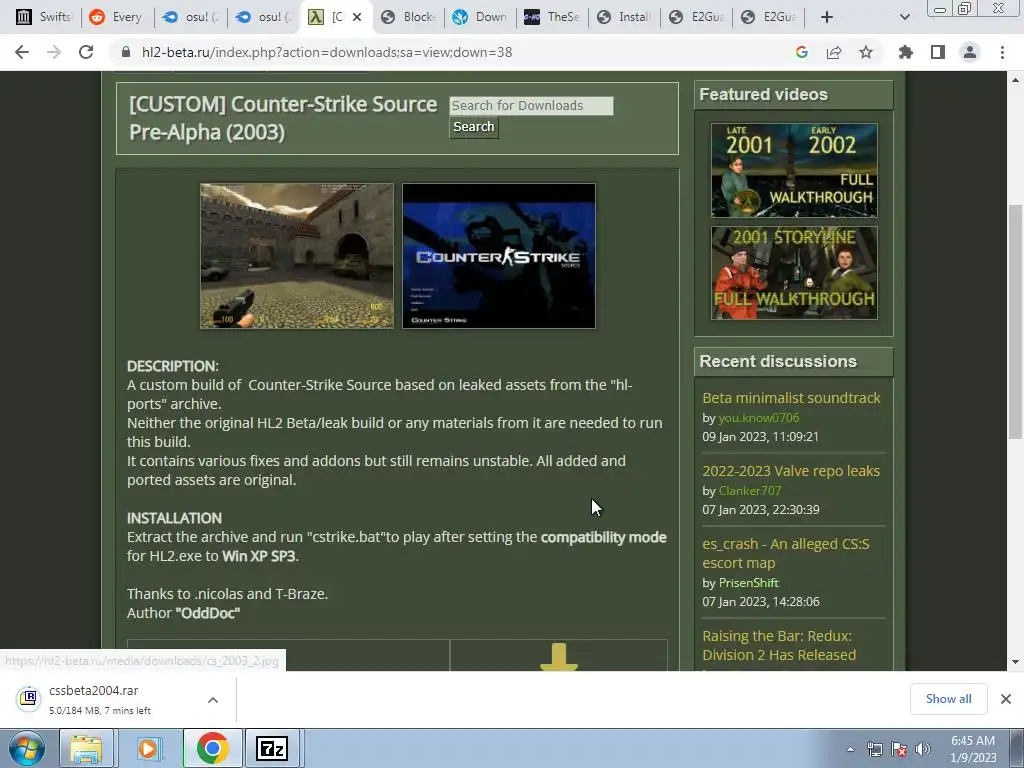
Task: Open user Clanker707 profile link
Action: coord(750,490)
